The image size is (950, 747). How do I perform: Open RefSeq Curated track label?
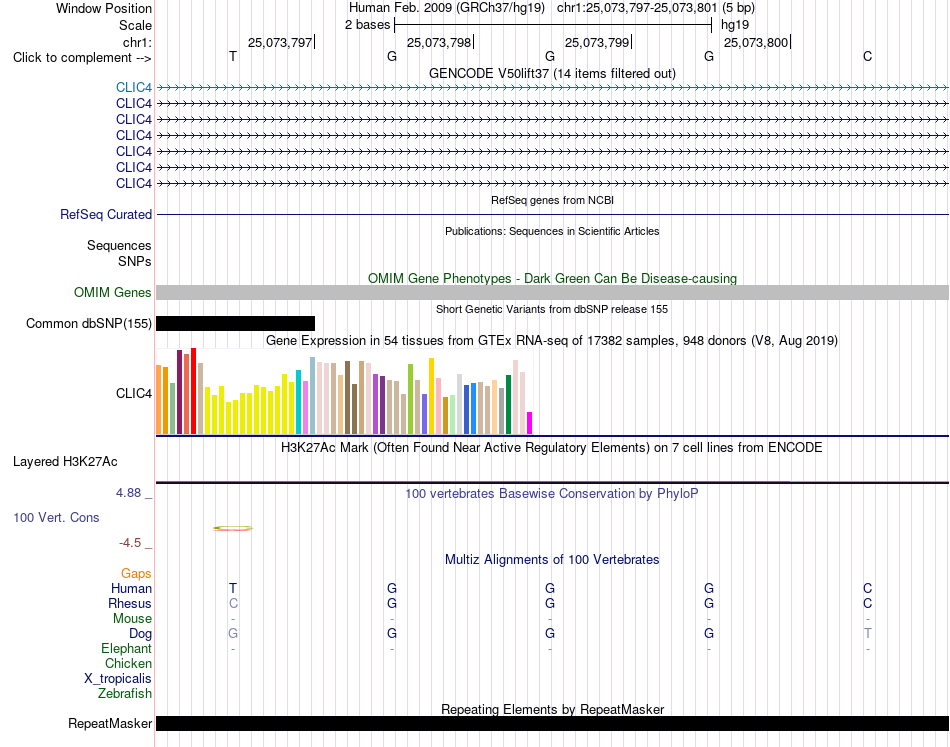tap(106, 214)
